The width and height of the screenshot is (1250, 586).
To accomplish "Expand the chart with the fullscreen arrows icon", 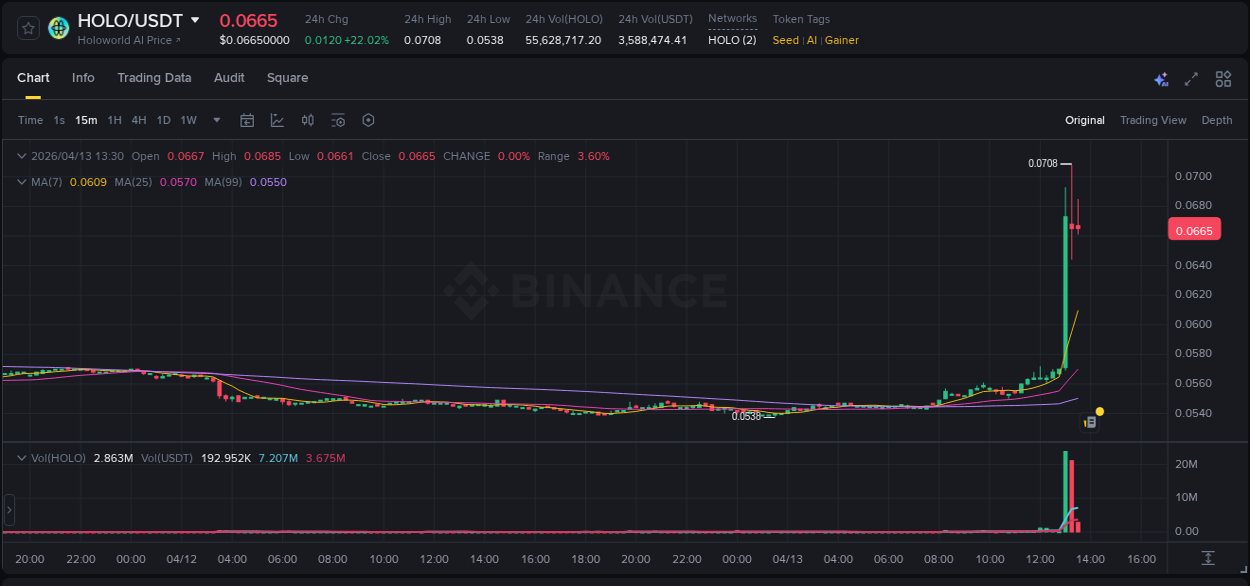I will tap(1191, 78).
